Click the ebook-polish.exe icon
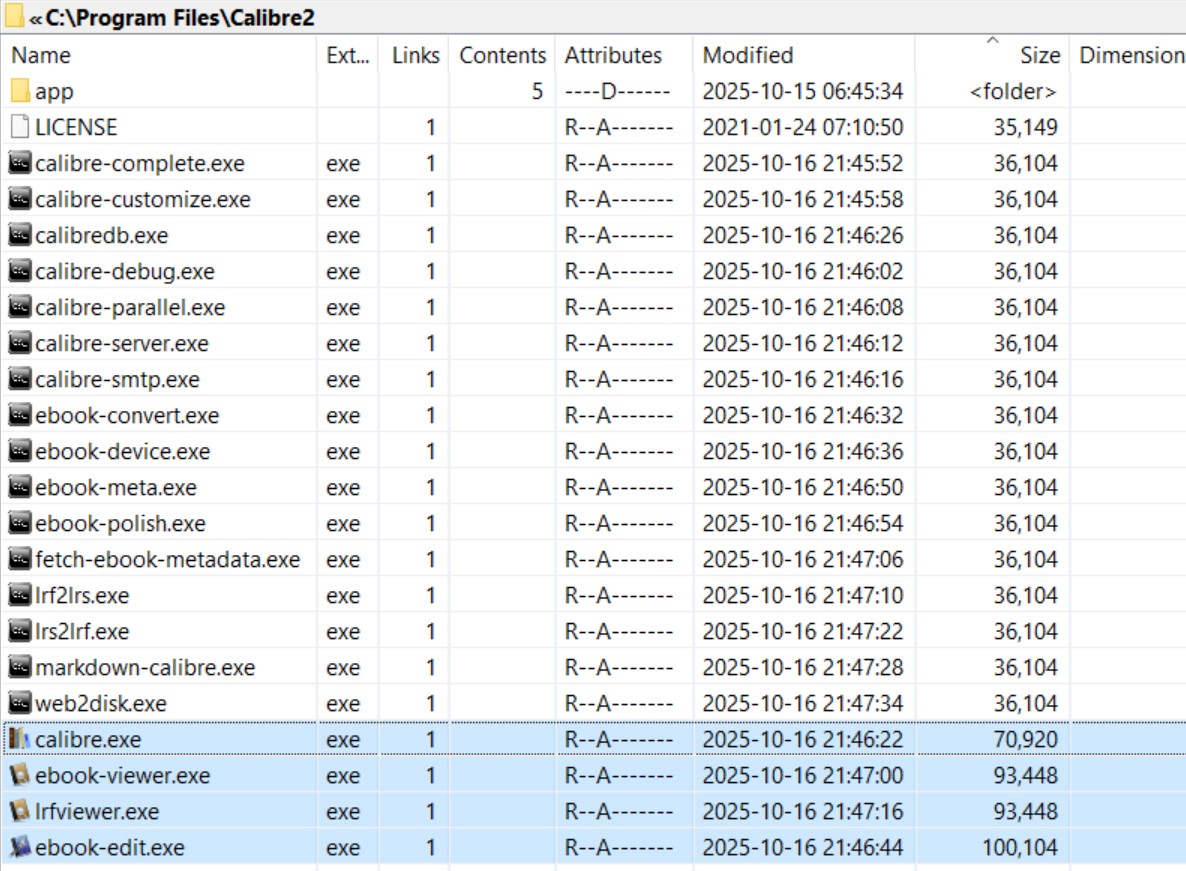Screen dimensions: 1186x871 coord(20,523)
